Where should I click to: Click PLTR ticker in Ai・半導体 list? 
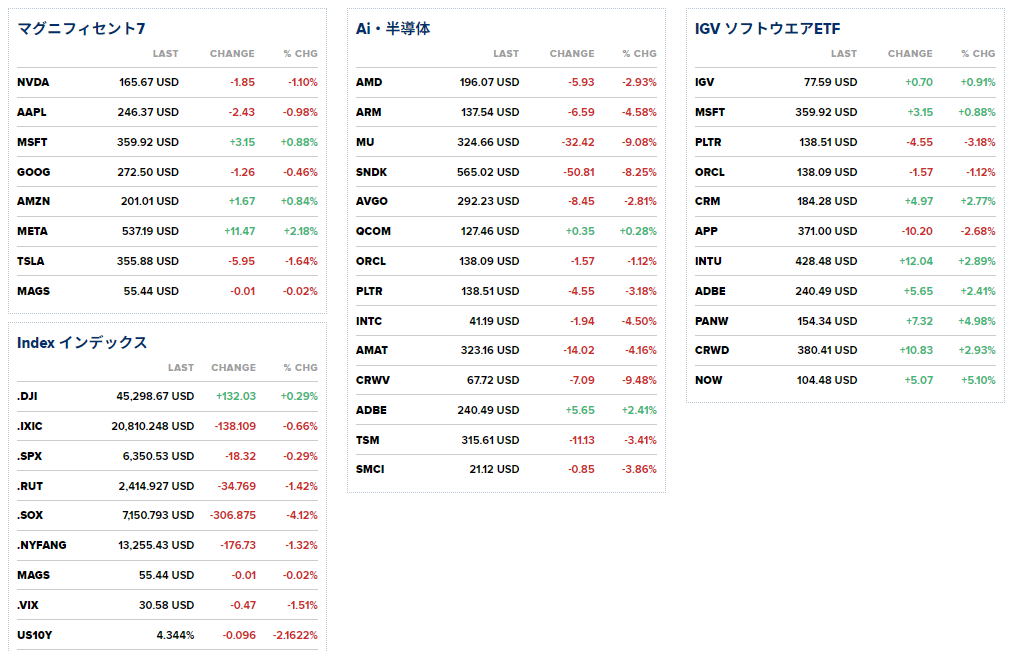coord(370,291)
